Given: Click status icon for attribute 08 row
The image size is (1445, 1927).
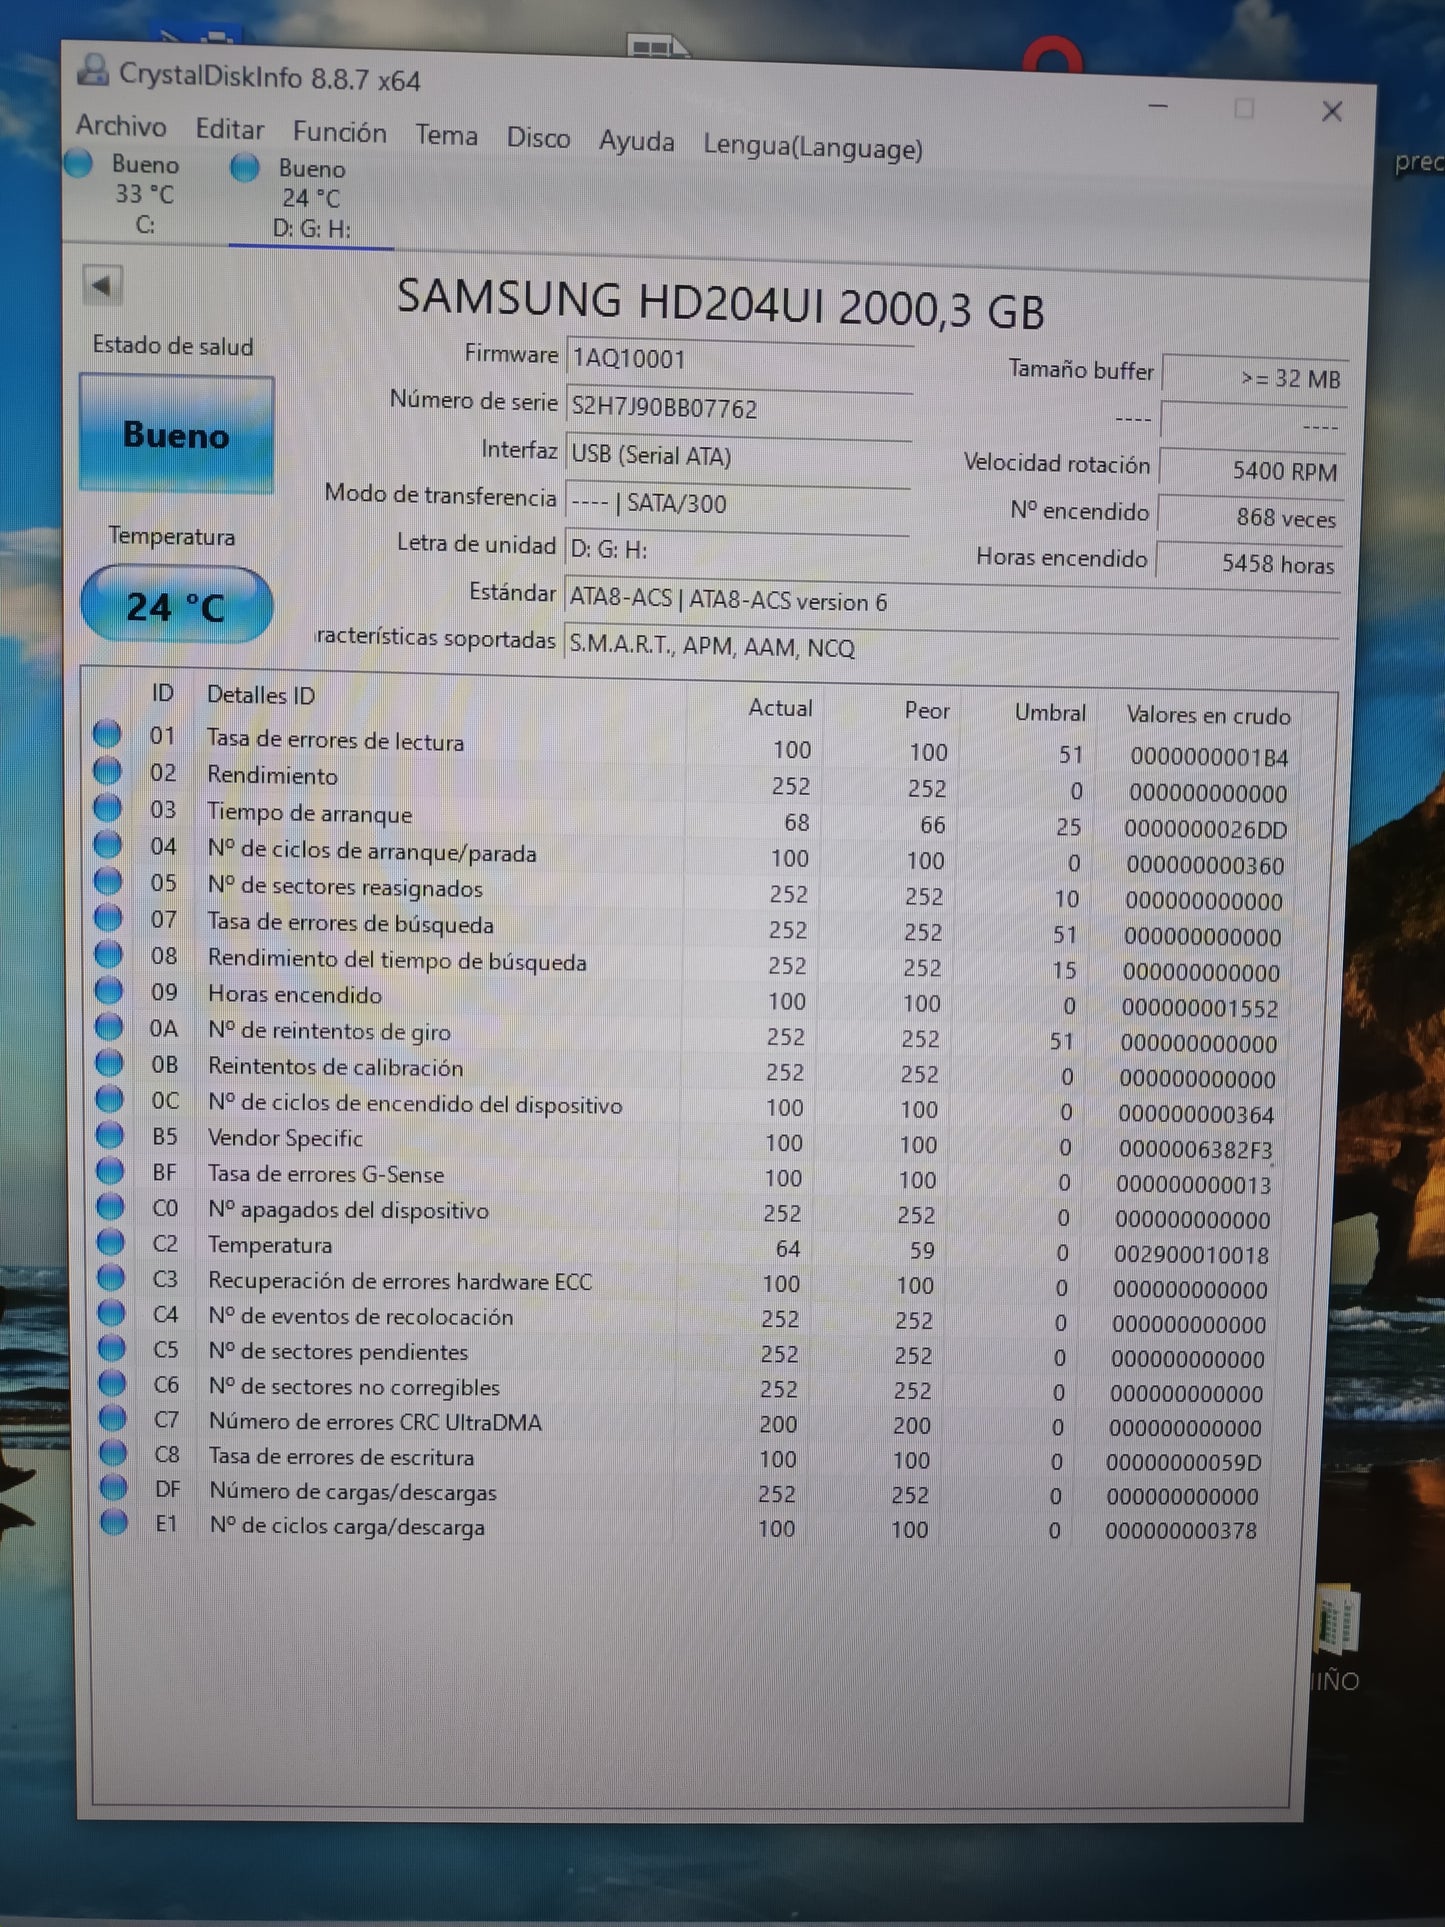Looking at the screenshot, I should click(x=109, y=954).
